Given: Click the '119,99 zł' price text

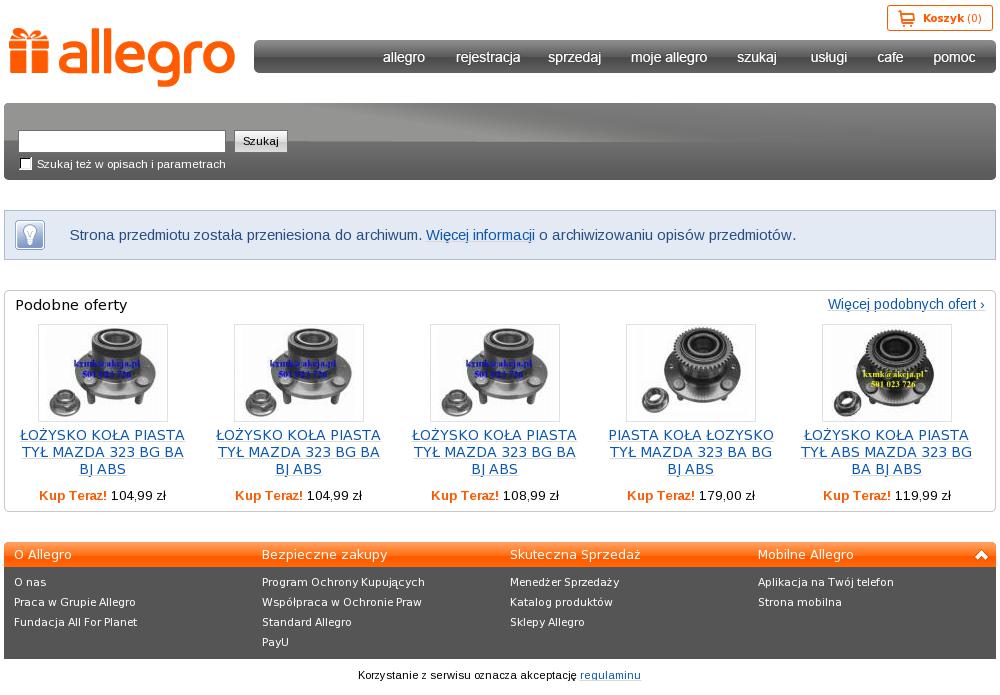Looking at the screenshot, I should (923, 495).
